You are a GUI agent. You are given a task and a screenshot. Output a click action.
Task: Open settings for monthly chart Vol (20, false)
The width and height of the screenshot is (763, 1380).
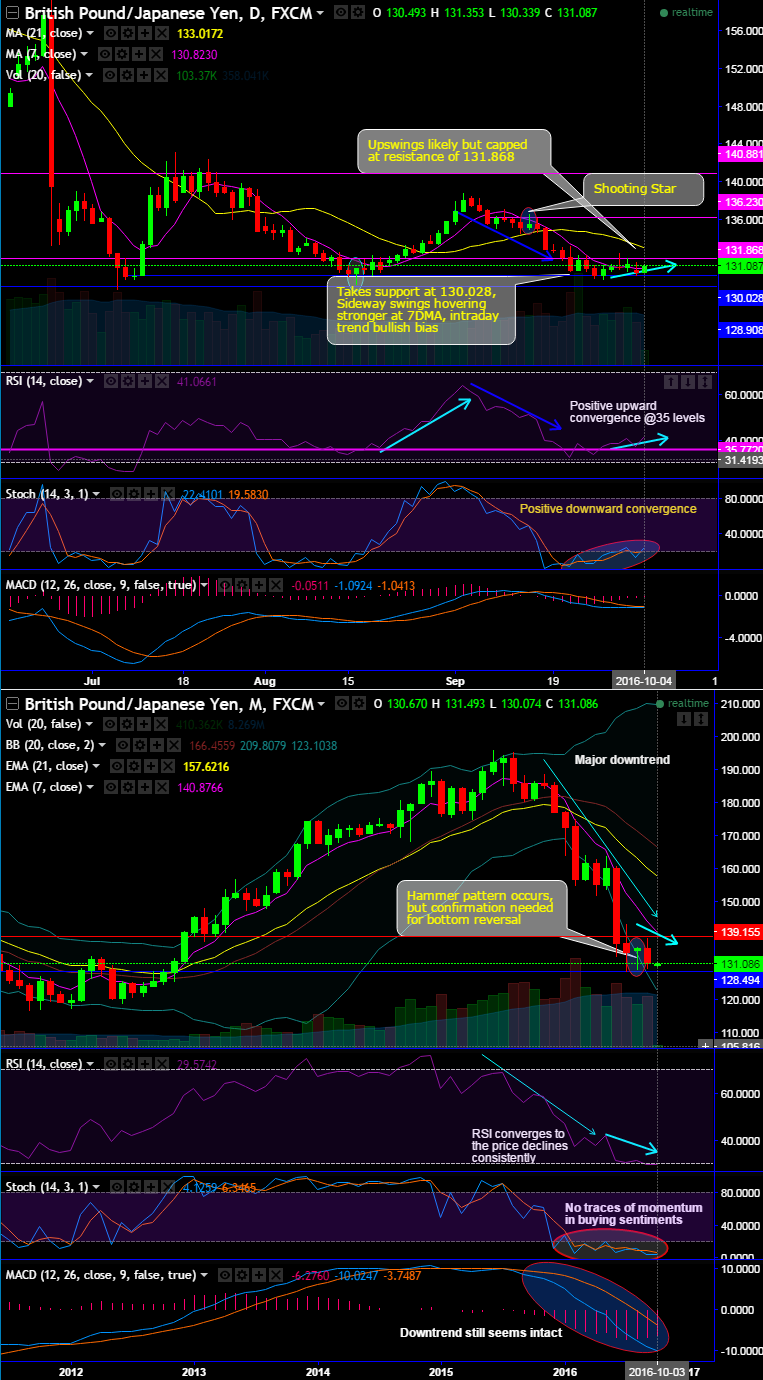tap(128, 724)
